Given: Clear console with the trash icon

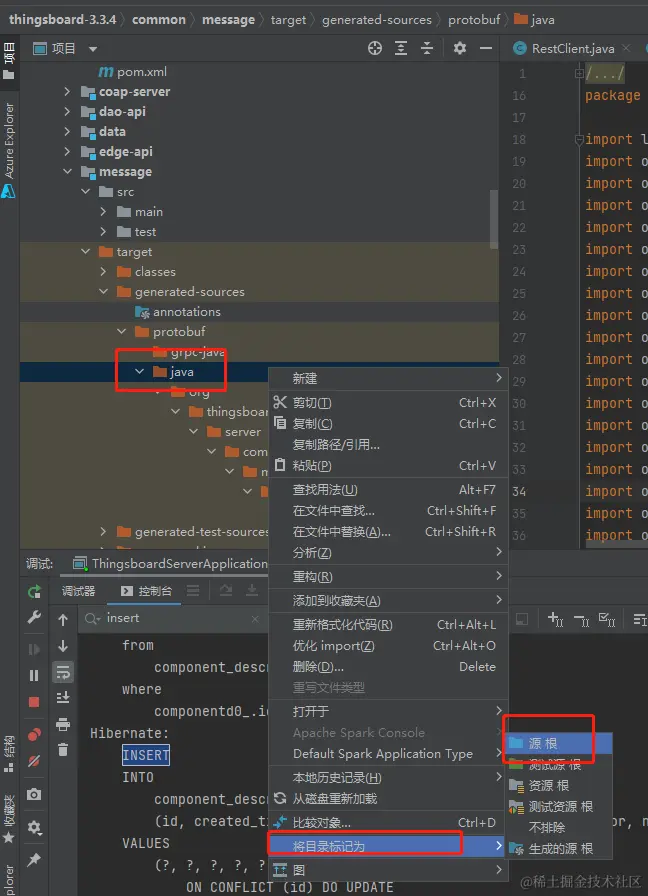Looking at the screenshot, I should pyautogui.click(x=63, y=749).
